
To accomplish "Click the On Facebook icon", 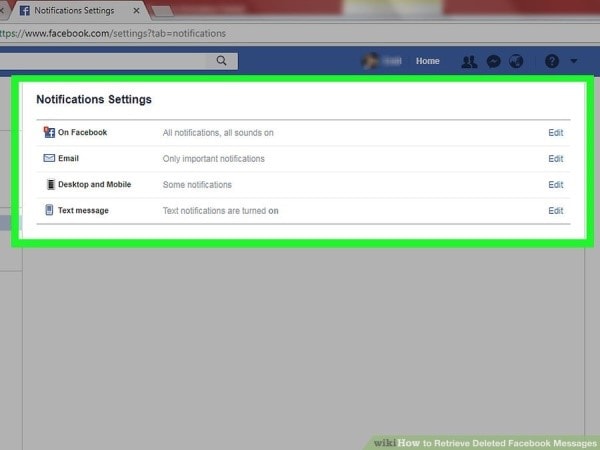I will coord(49,132).
